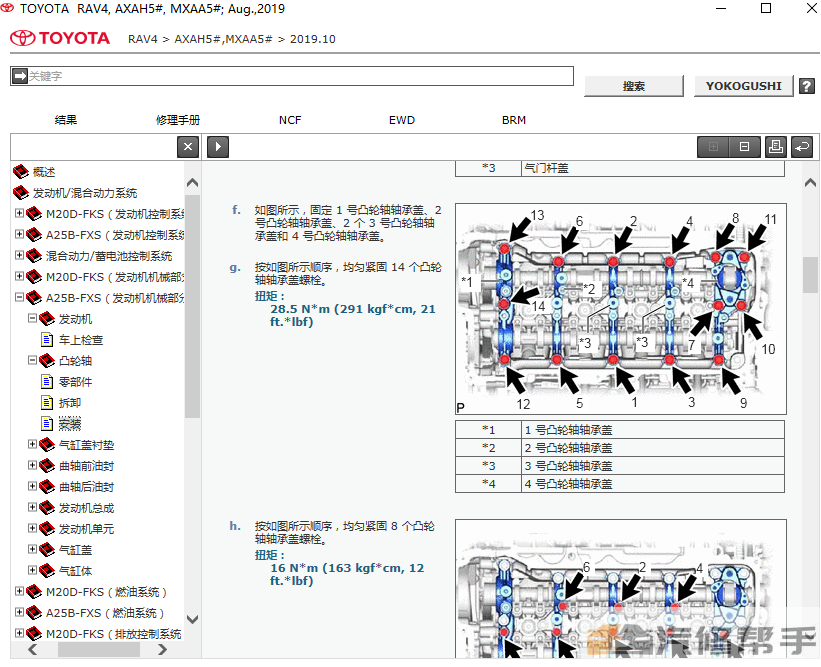Expand M20D-FKS (燃油系统) node
Image resolution: width=821 pixels, height=667 pixels.
[19, 591]
